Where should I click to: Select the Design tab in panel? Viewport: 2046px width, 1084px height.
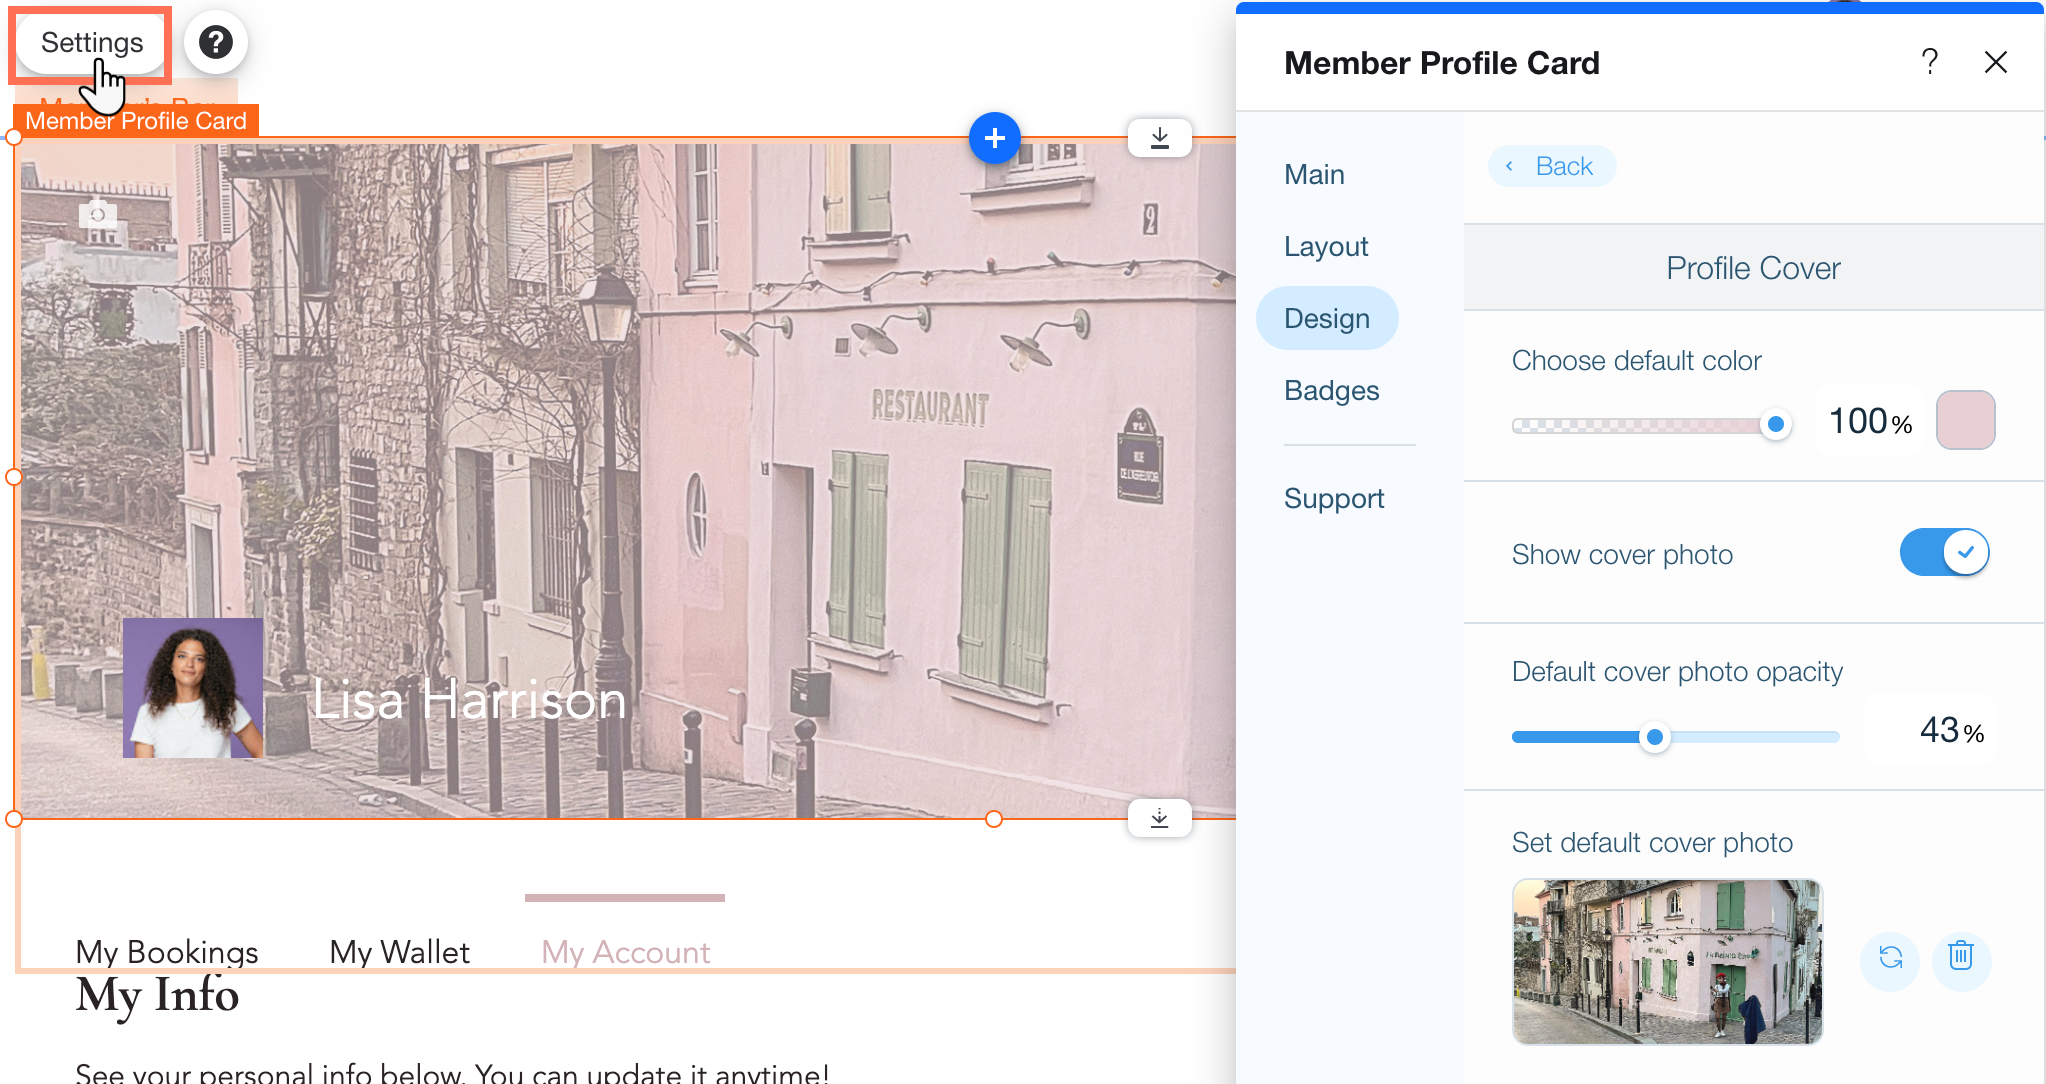[1327, 318]
